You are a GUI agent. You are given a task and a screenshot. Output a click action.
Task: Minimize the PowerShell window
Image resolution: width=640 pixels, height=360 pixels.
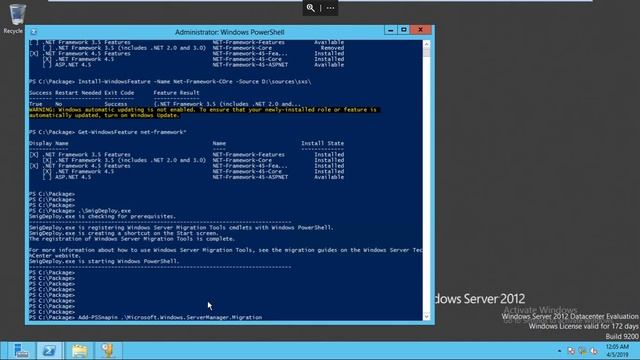coord(390,30)
